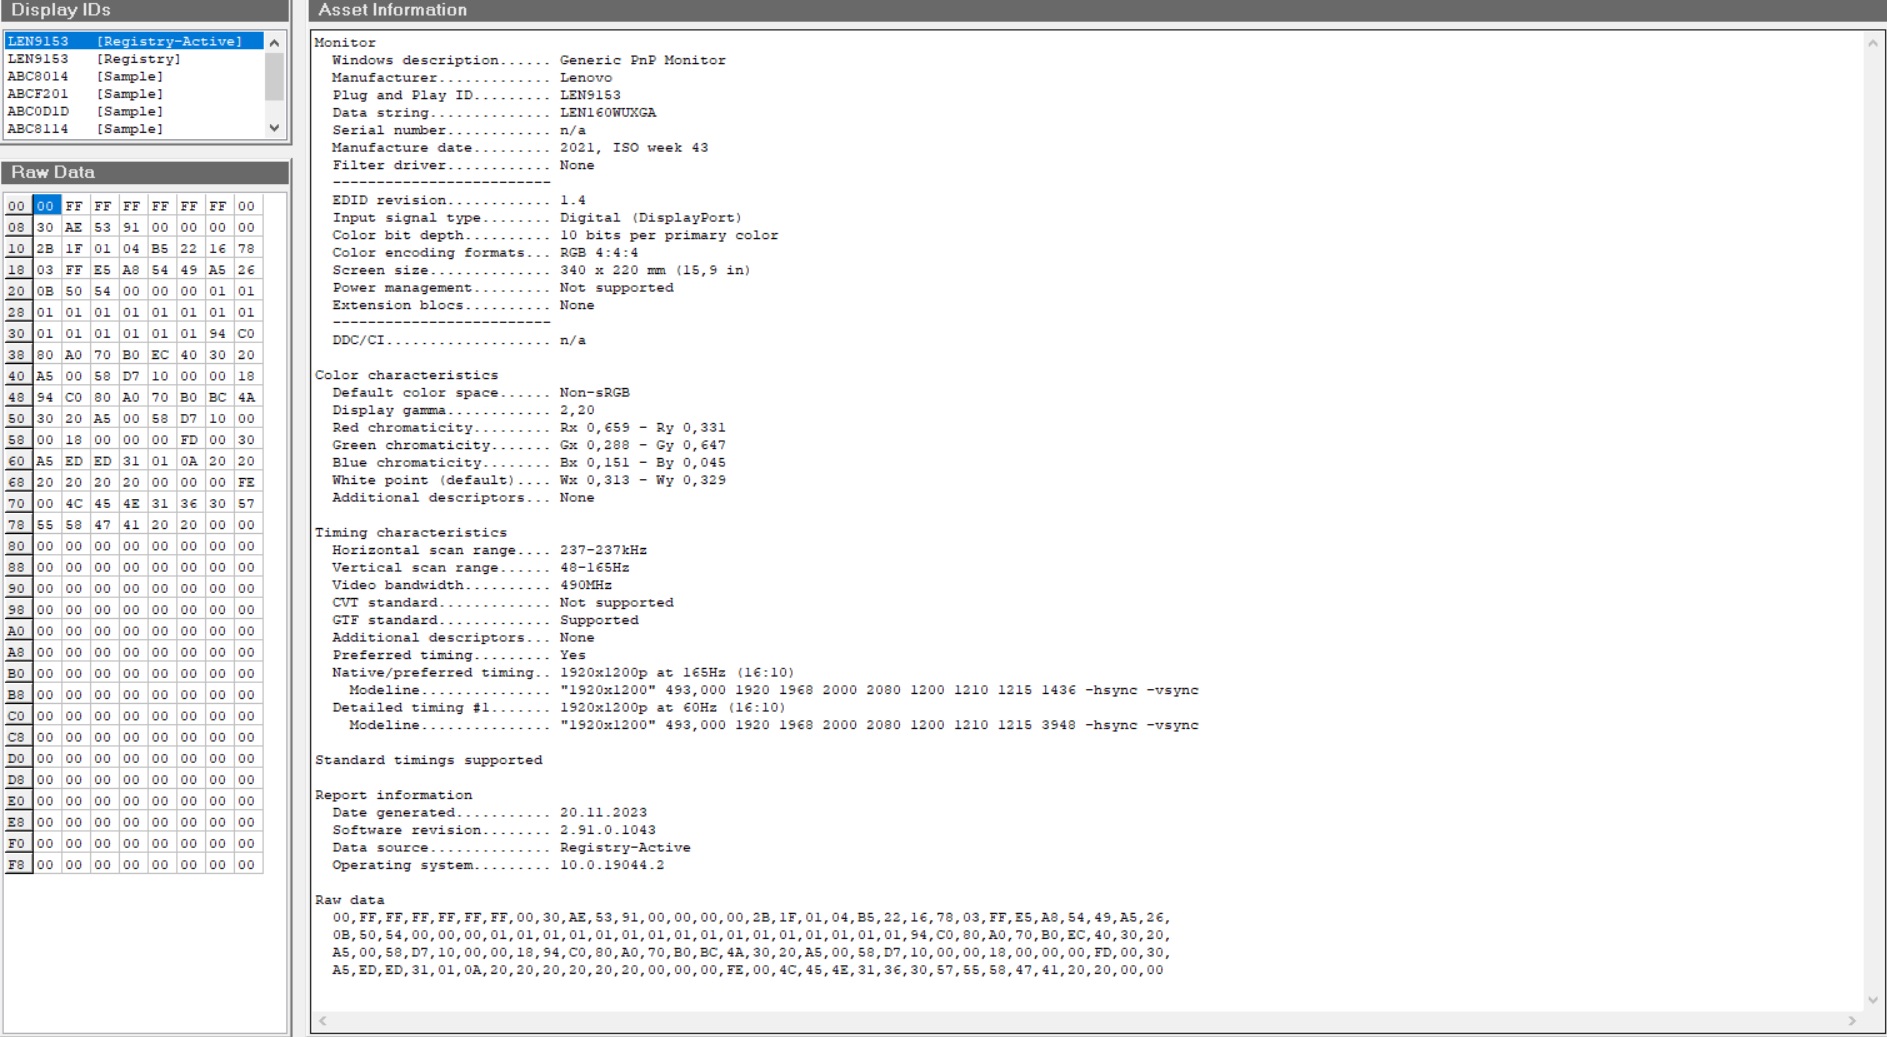Select byte 4A in Raw Data row 48
The image size is (1887, 1037).
click(x=246, y=397)
